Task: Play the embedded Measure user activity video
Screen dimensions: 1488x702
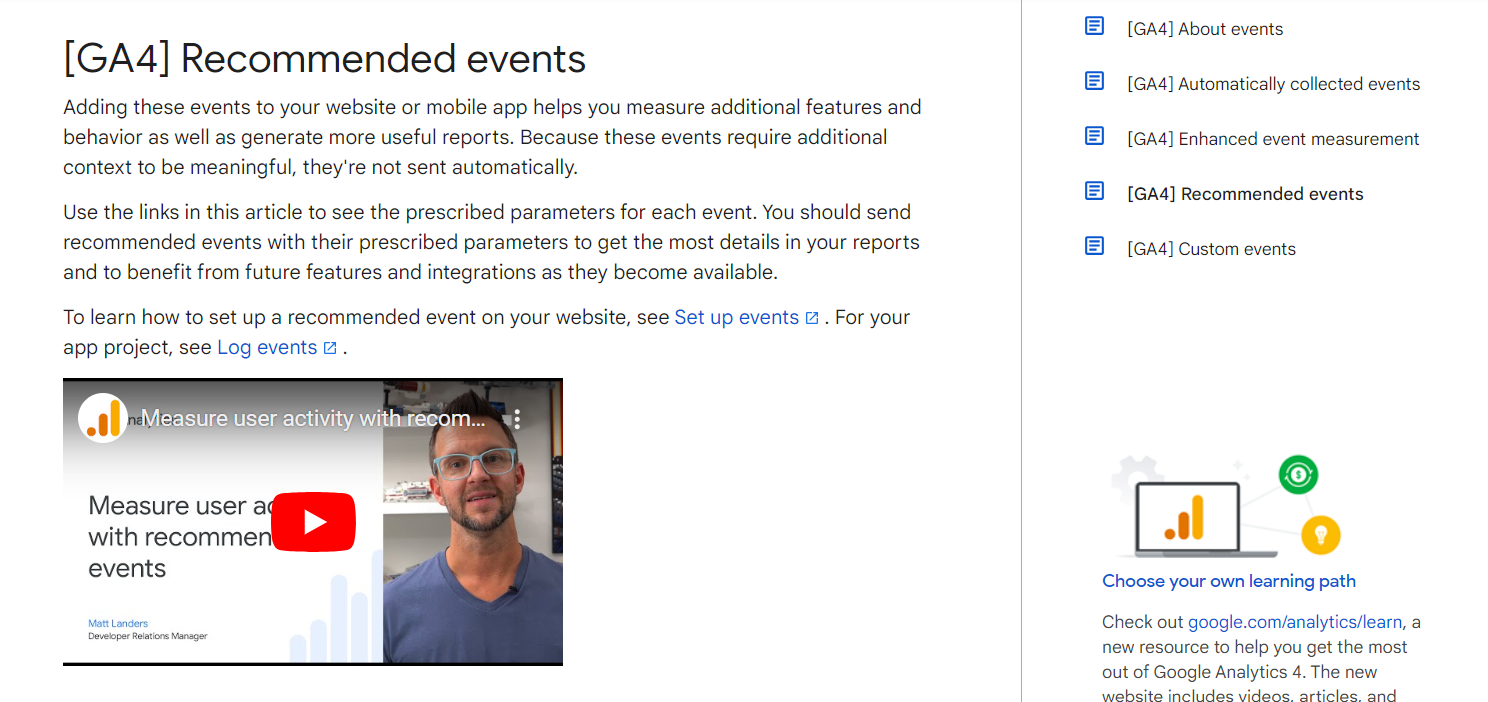Action: tap(313, 521)
